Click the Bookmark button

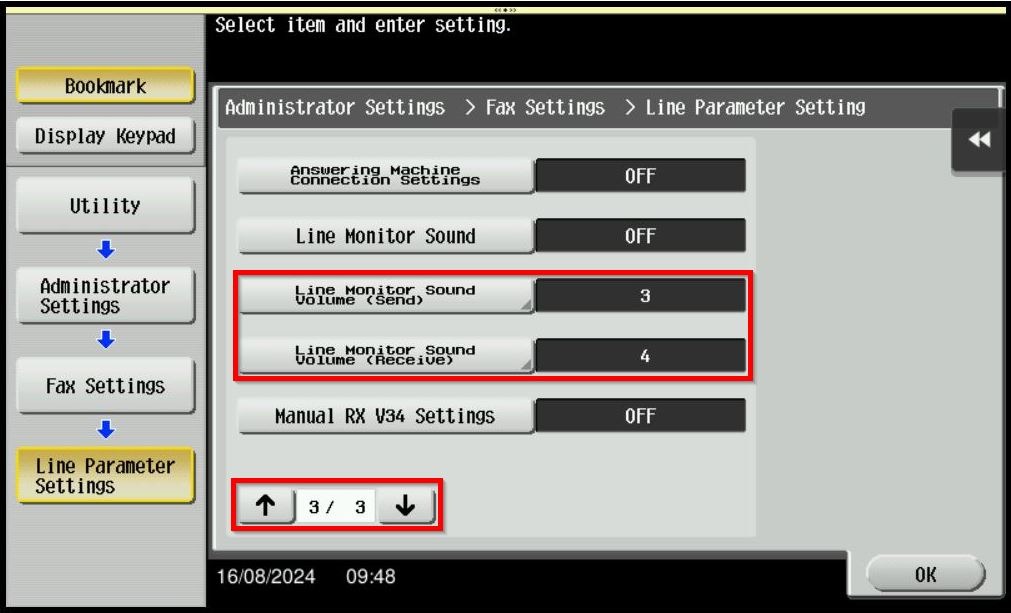point(105,86)
